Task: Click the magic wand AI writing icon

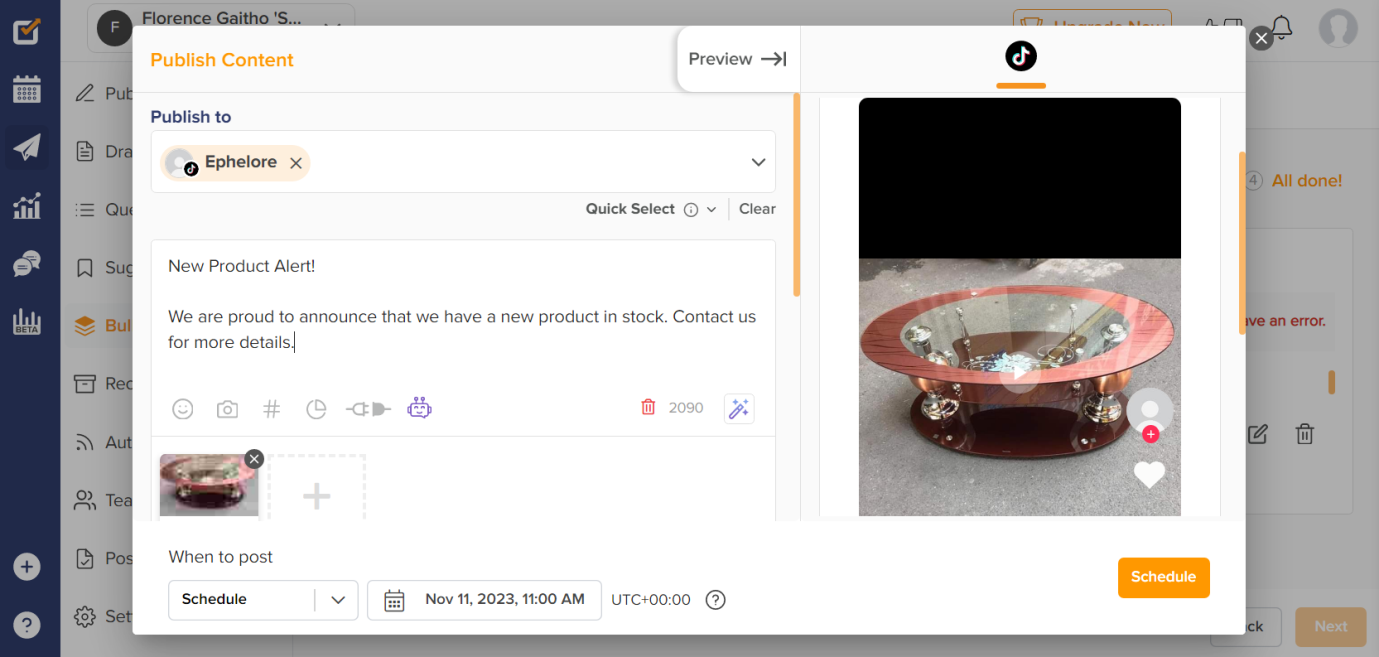Action: (x=739, y=408)
